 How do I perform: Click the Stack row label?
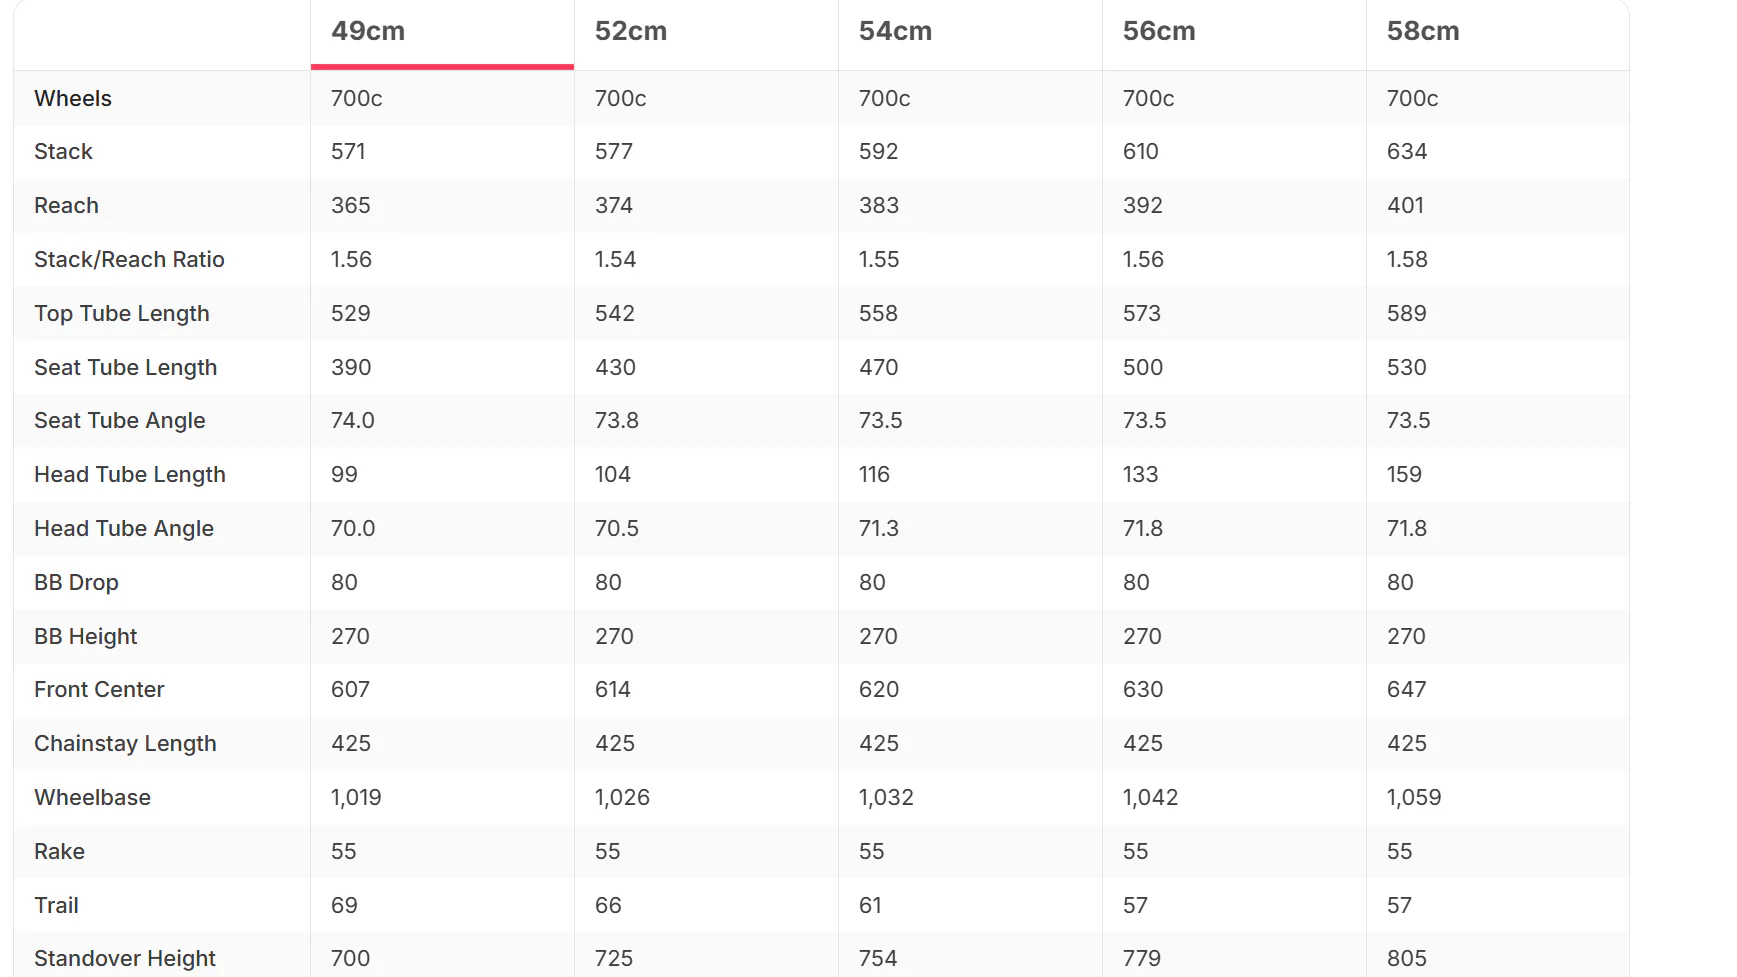tap(63, 151)
